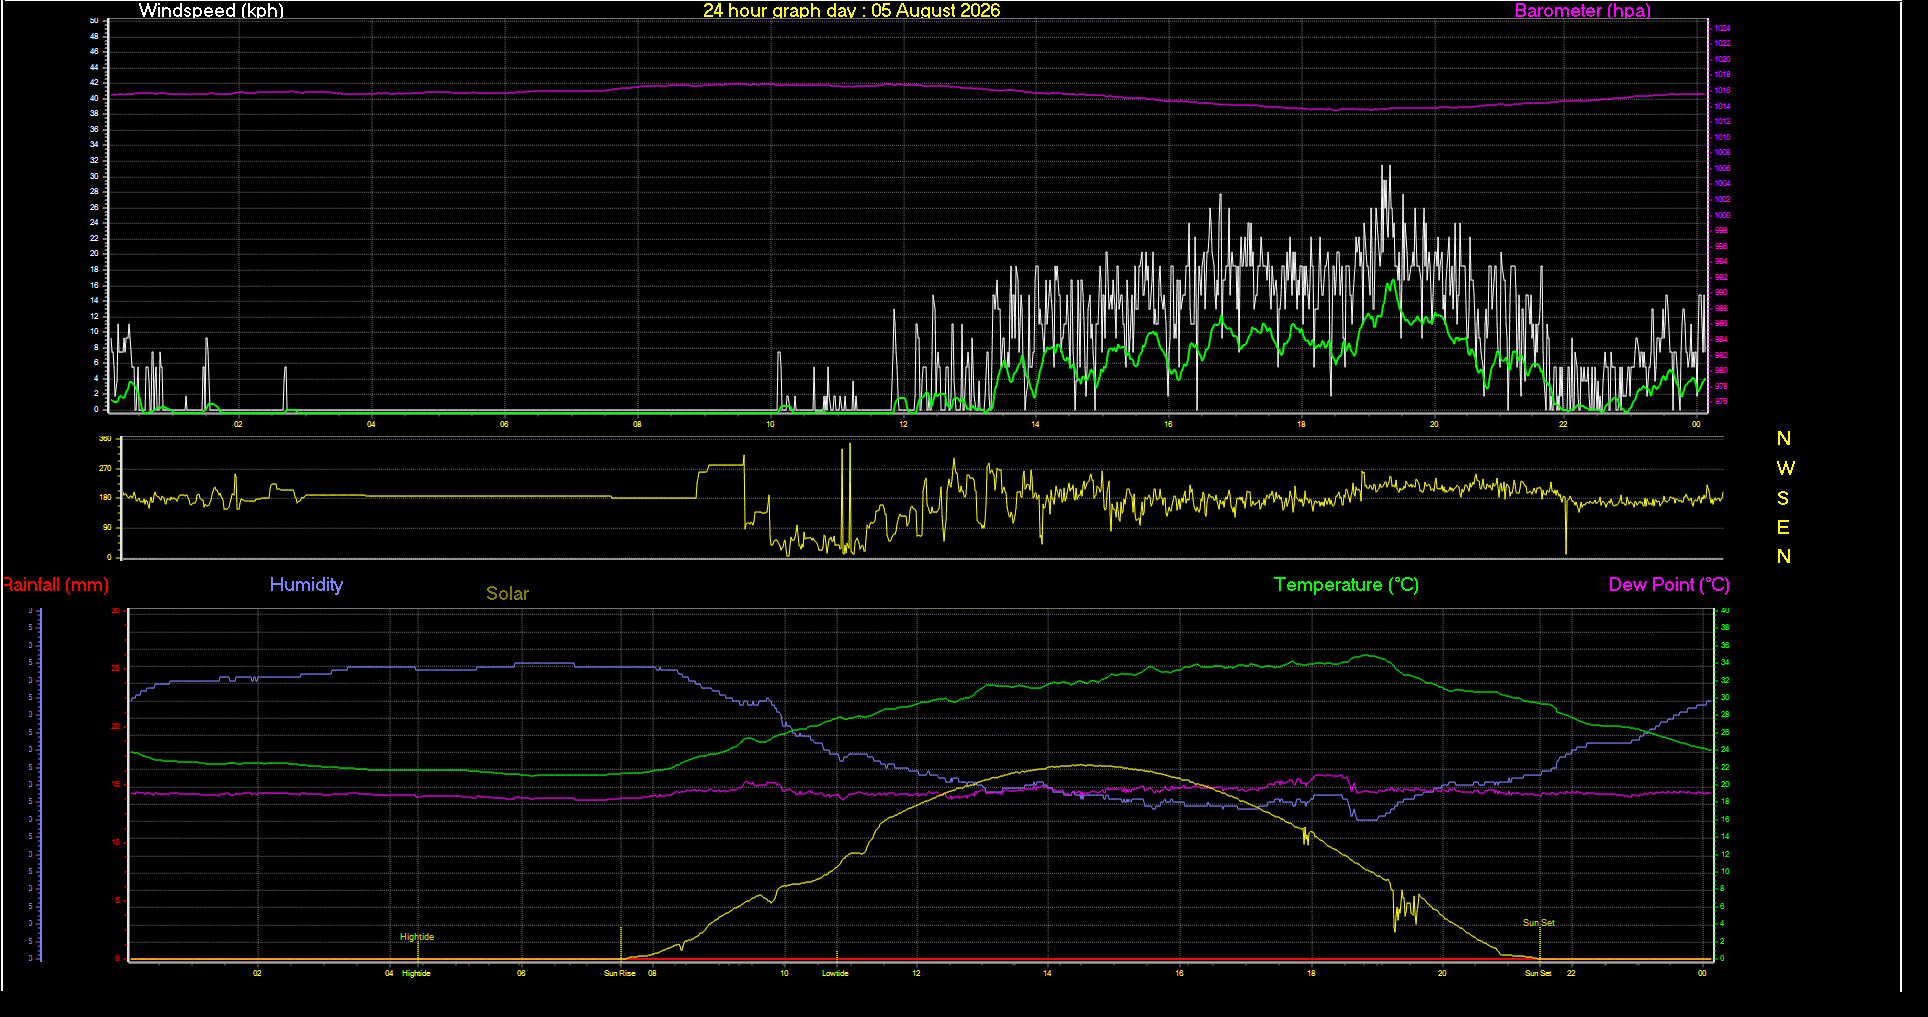Click '12' hour label under the windspeed graph

click(903, 424)
